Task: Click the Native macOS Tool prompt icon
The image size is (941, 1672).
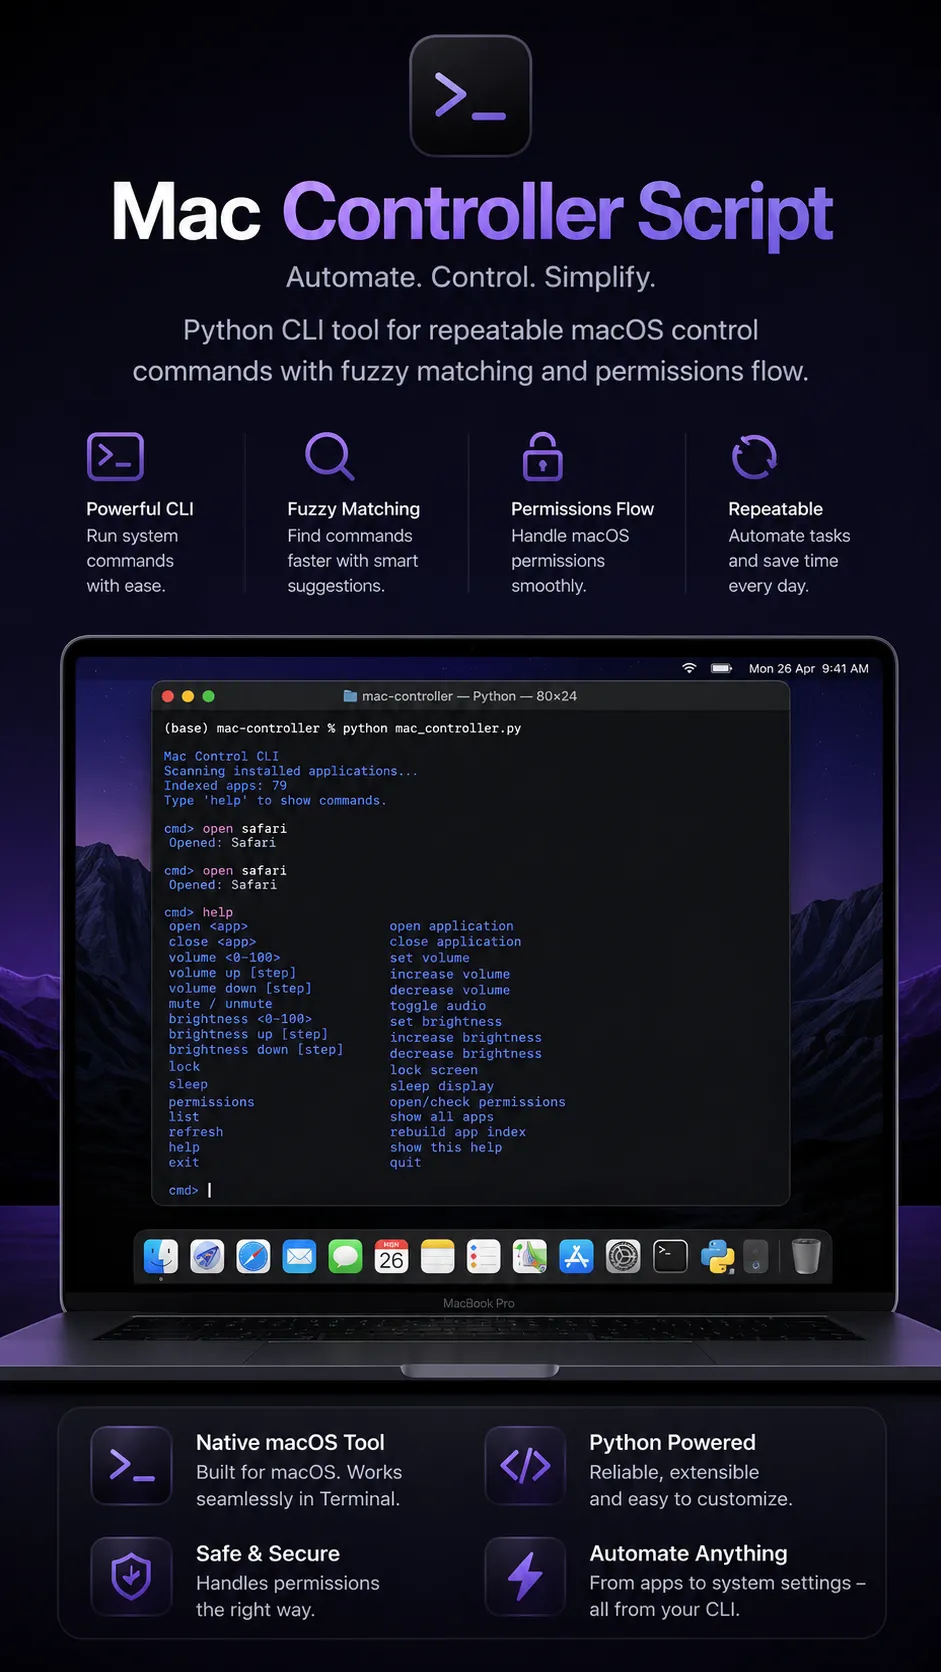Action: coord(131,1465)
